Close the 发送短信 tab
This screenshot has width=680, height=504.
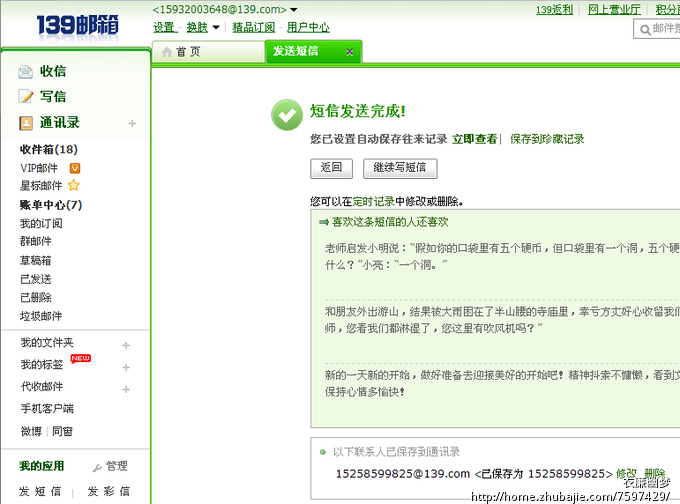click(350, 52)
